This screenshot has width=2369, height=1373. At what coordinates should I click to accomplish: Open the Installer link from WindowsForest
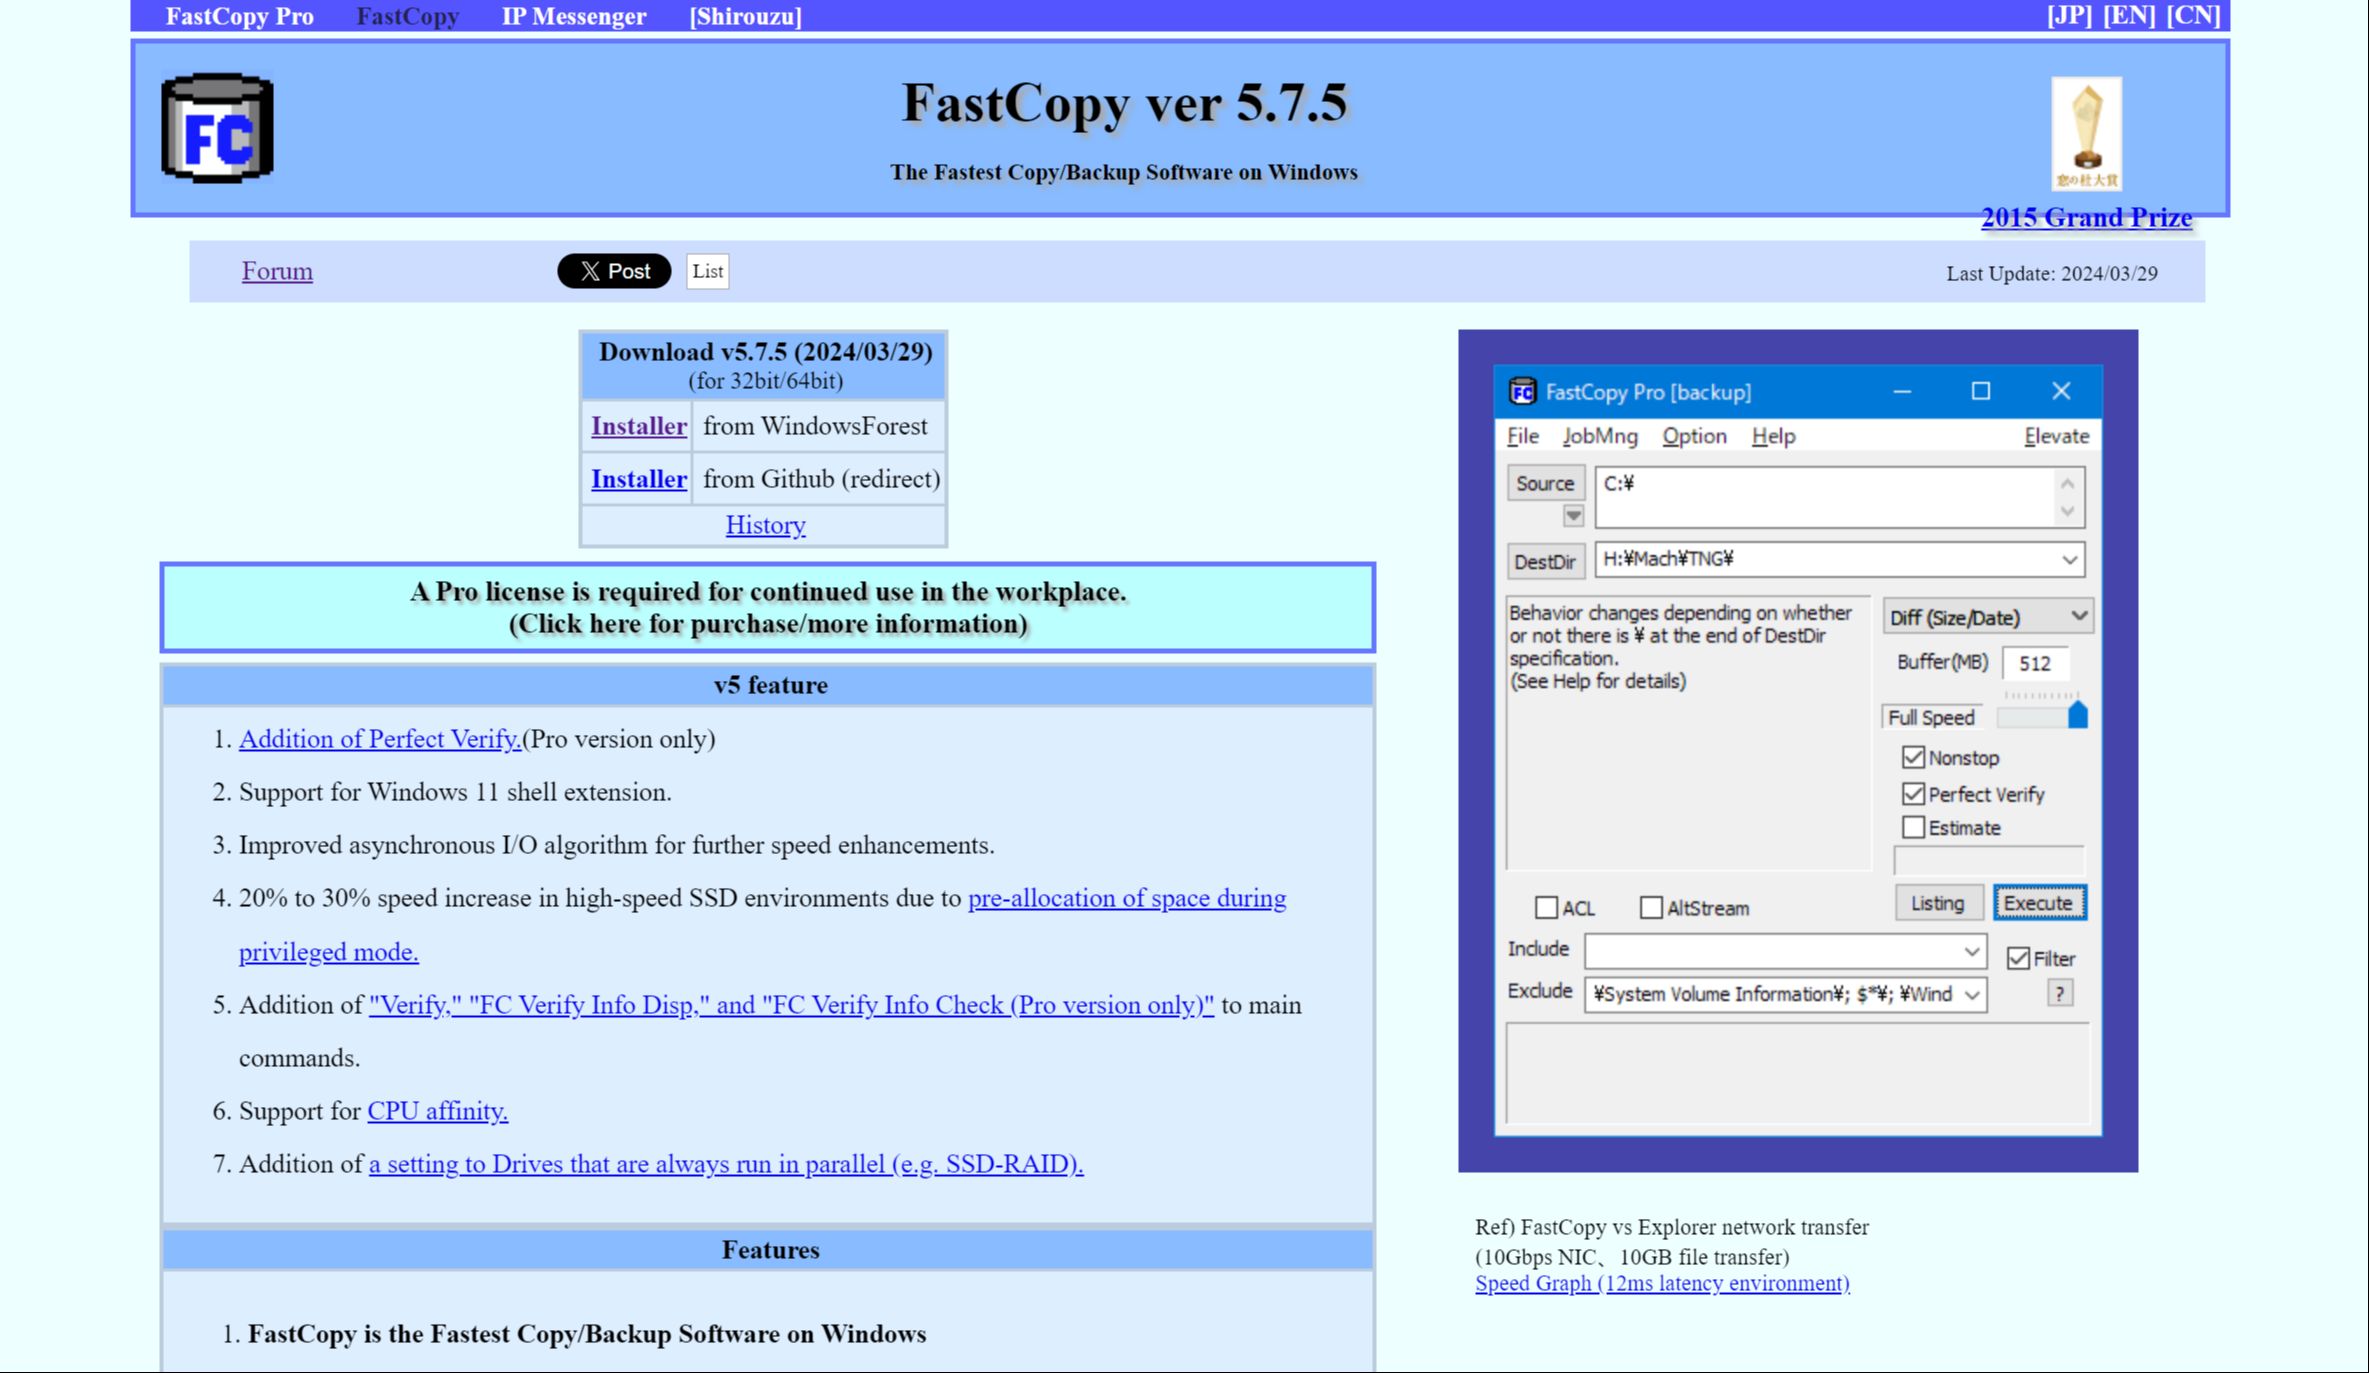point(638,426)
